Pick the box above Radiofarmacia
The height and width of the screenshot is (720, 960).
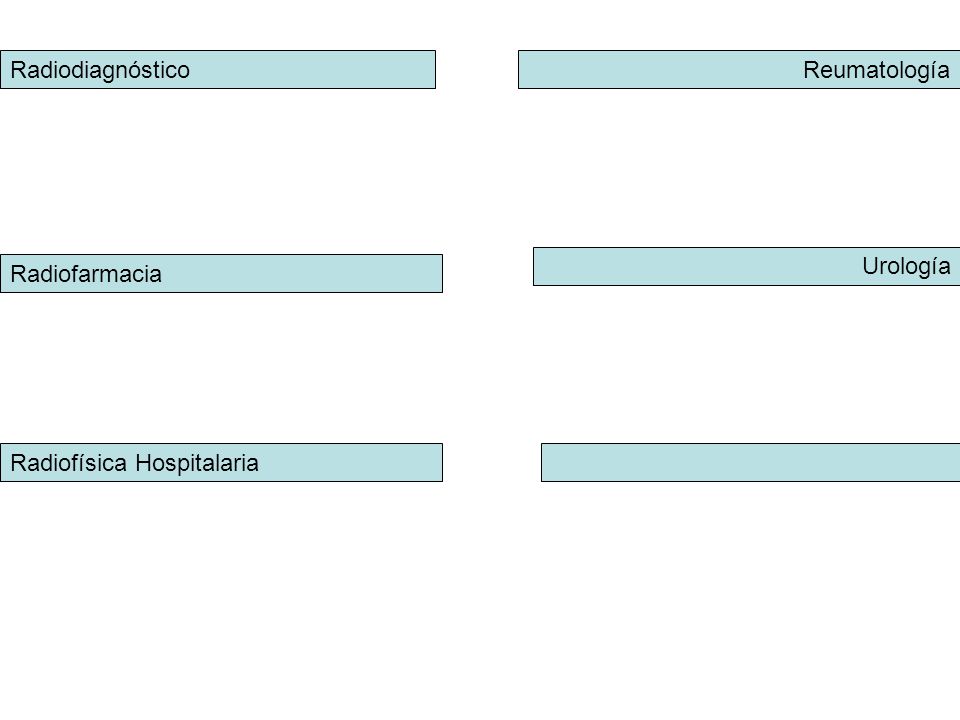[x=218, y=70]
